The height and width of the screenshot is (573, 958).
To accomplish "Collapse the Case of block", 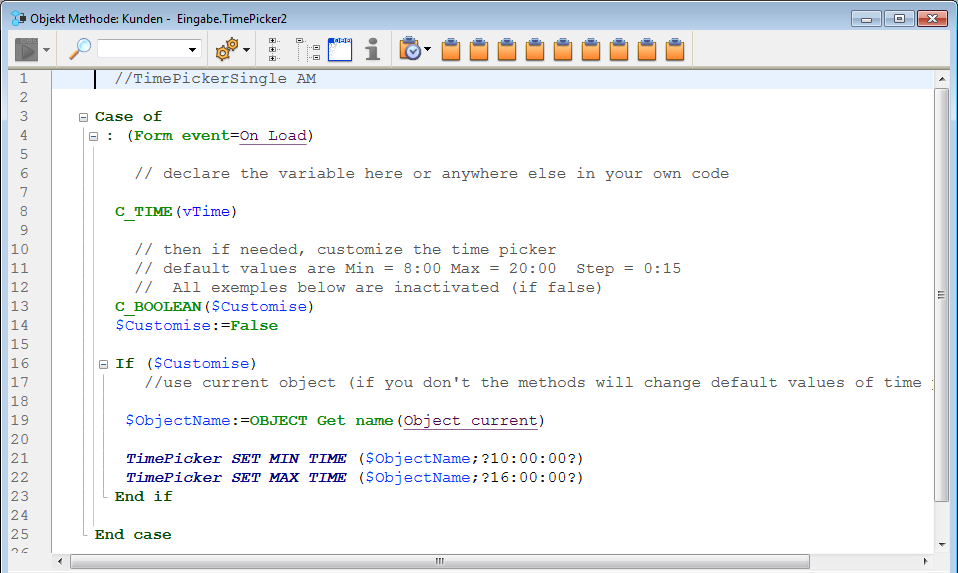I will [84, 117].
